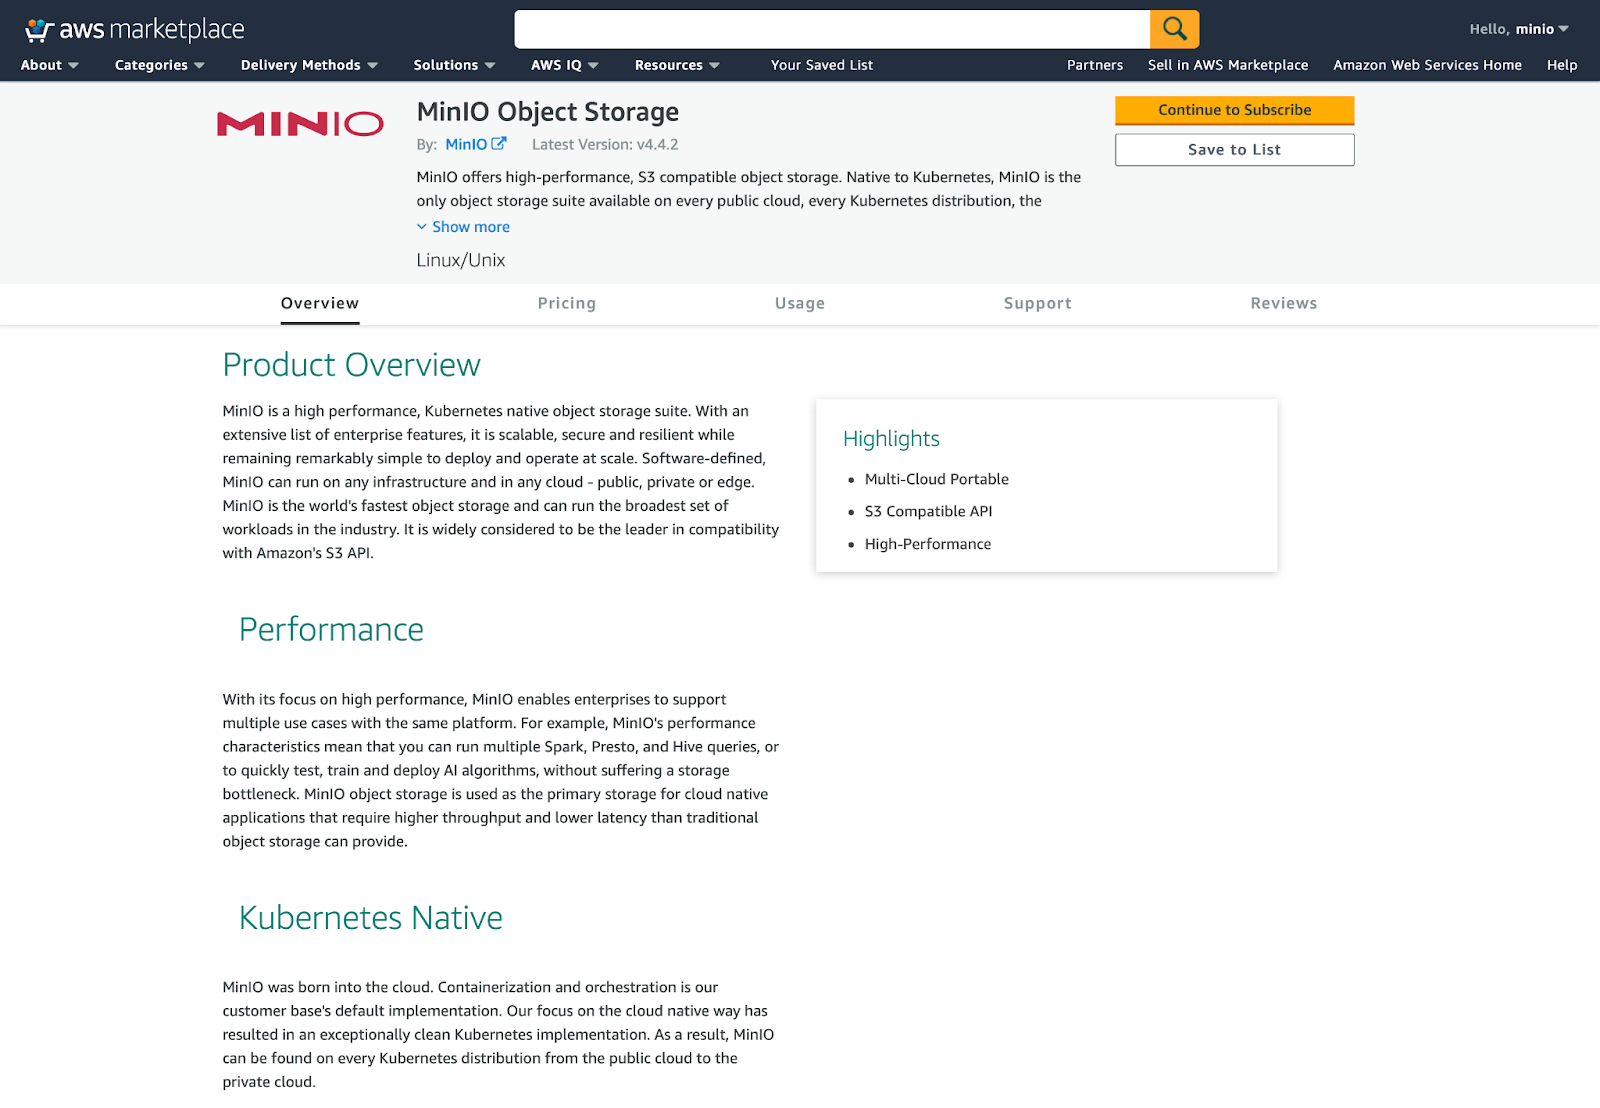This screenshot has width=1600, height=1108.
Task: Click the Save to List button
Action: (1234, 150)
